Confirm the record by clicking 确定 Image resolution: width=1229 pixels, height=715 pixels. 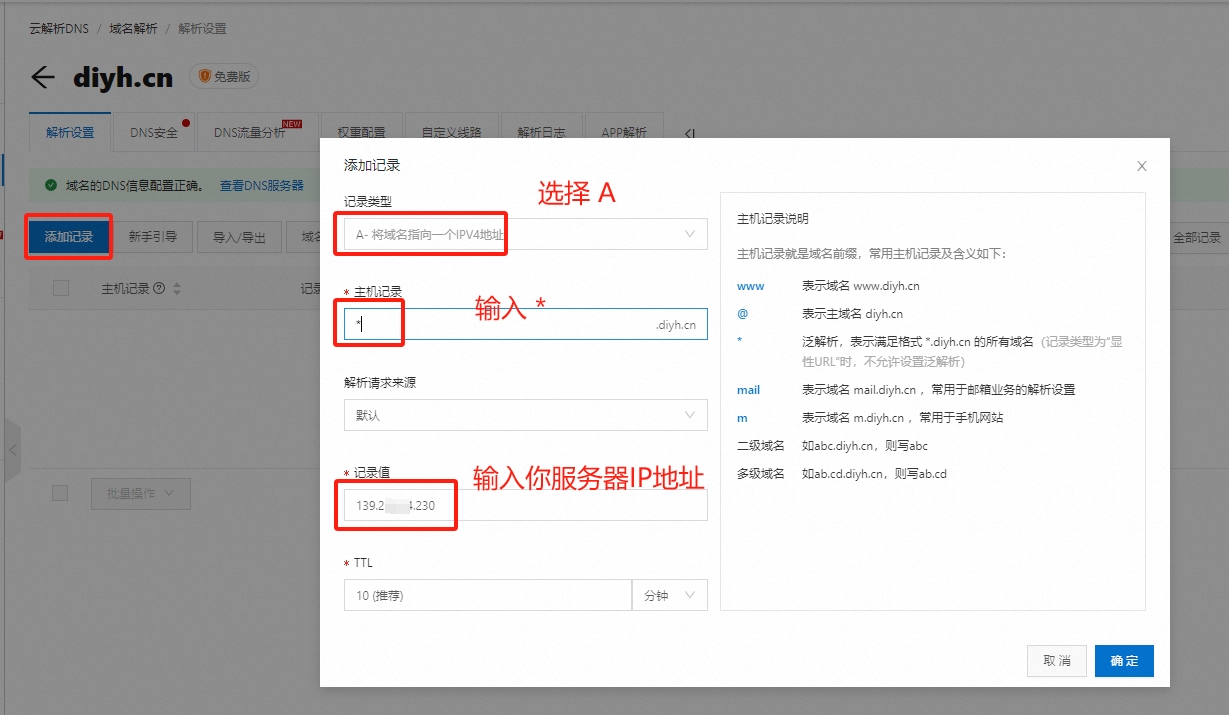pos(1124,660)
